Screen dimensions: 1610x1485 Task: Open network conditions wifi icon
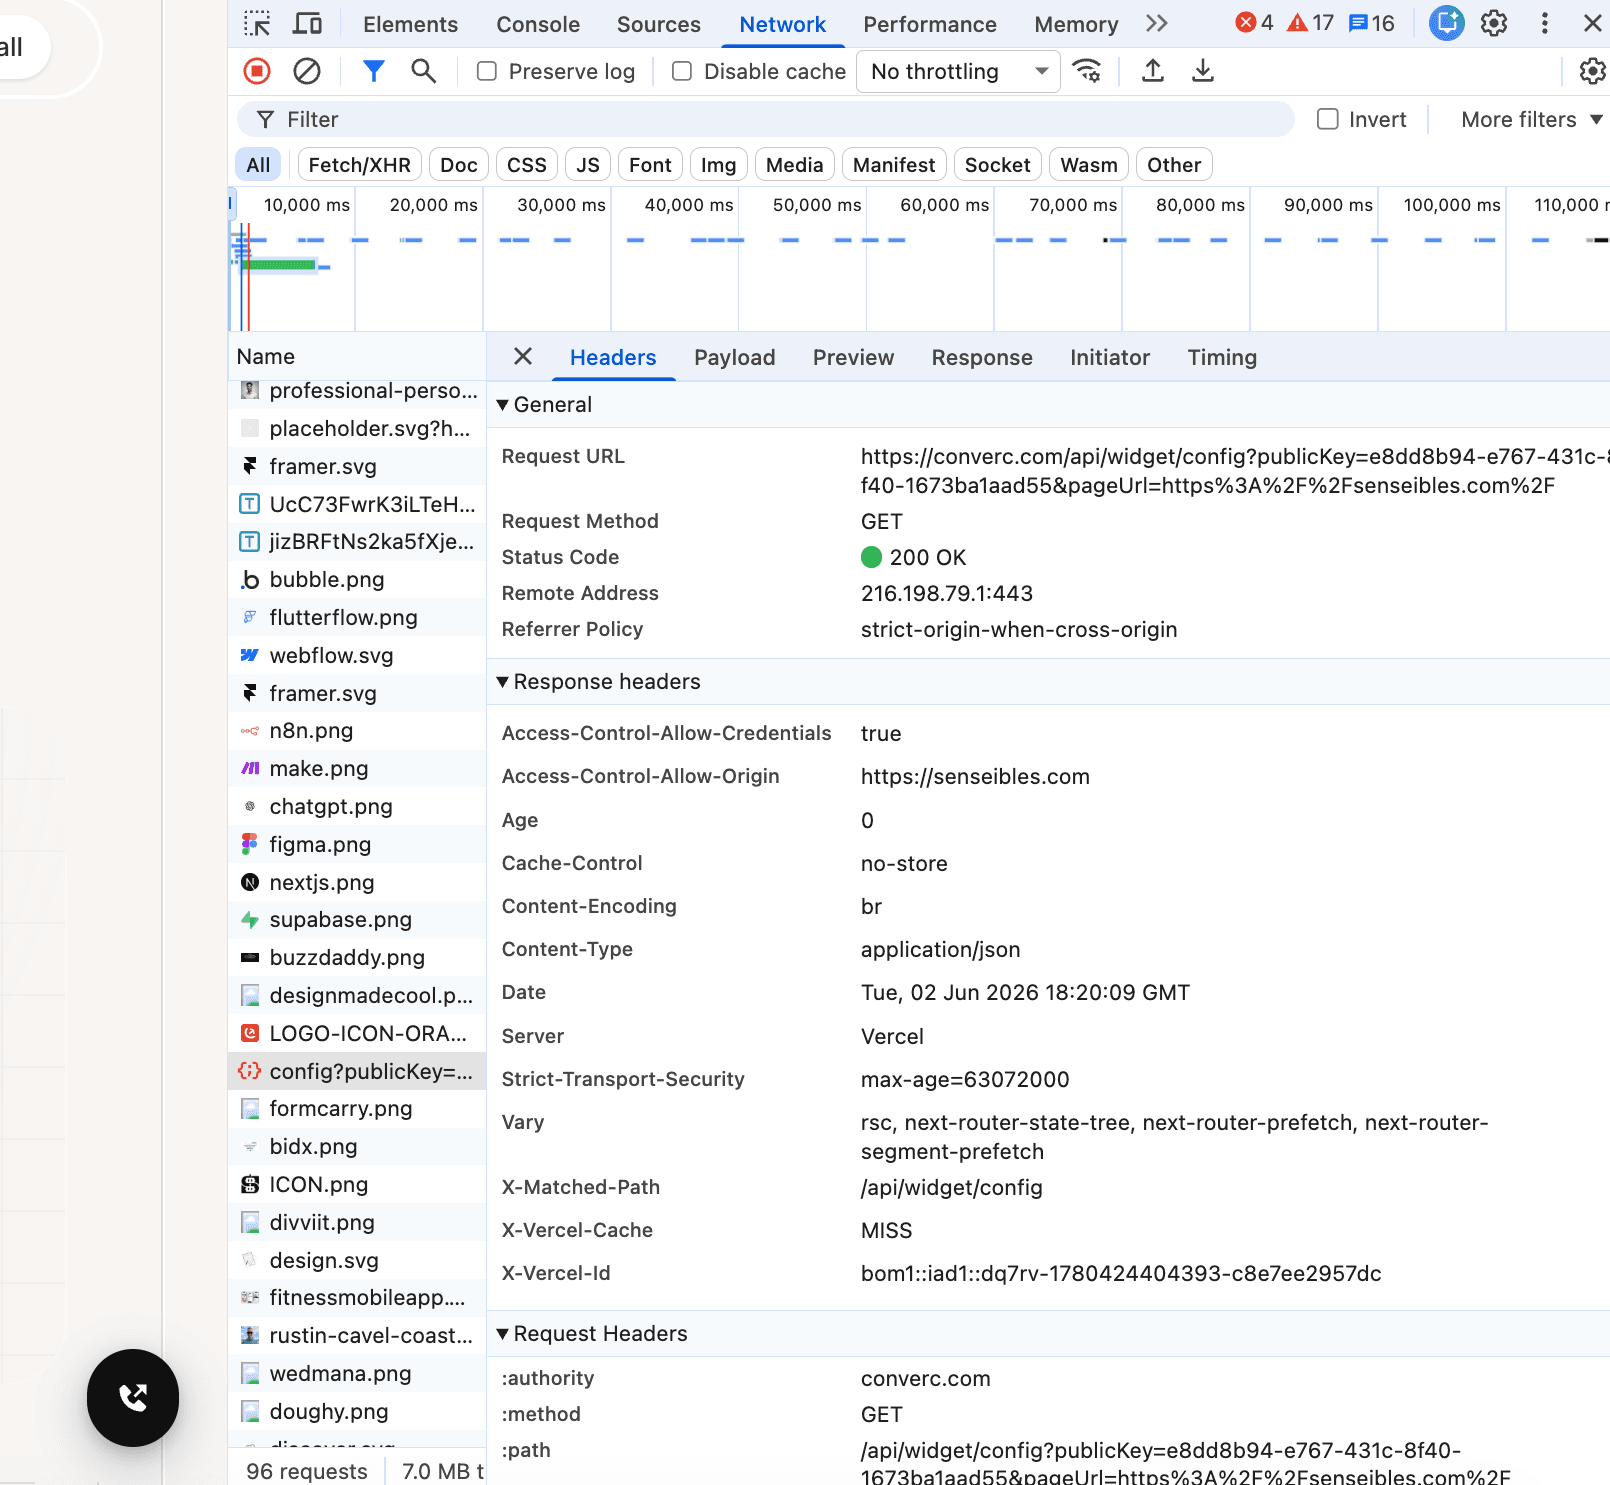[x=1086, y=71]
